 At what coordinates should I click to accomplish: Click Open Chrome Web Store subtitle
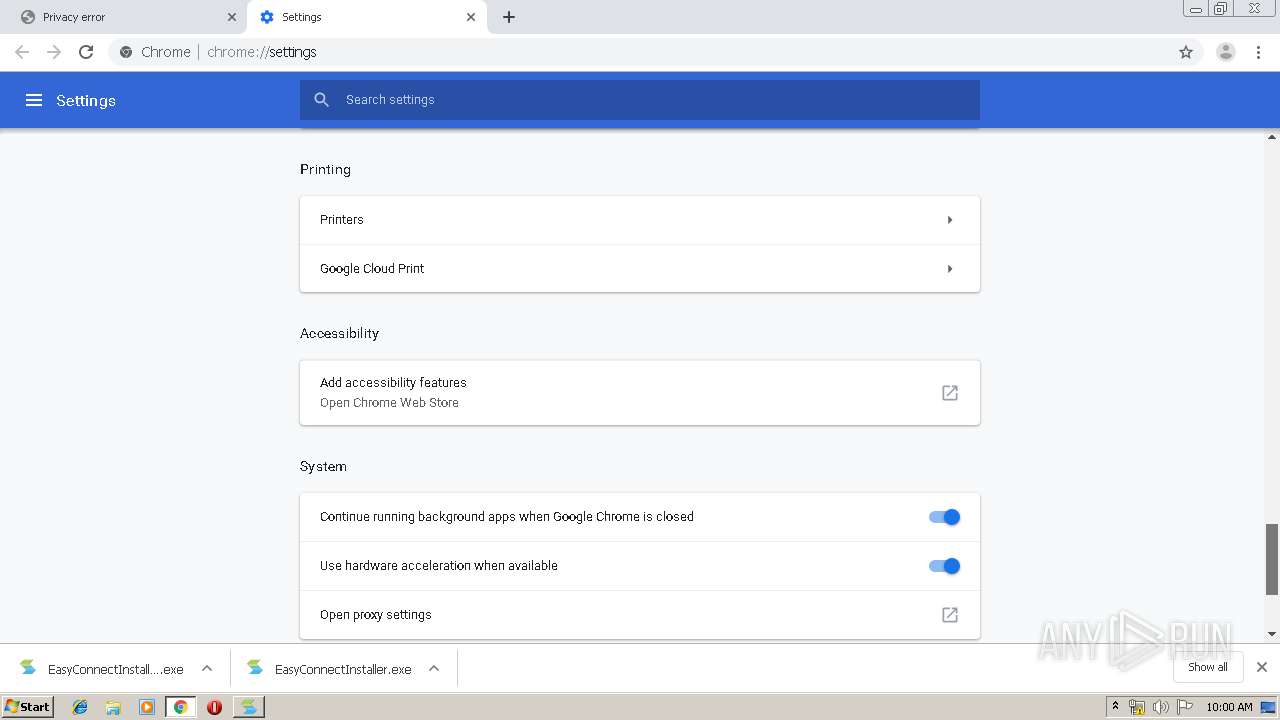pyautogui.click(x=389, y=403)
